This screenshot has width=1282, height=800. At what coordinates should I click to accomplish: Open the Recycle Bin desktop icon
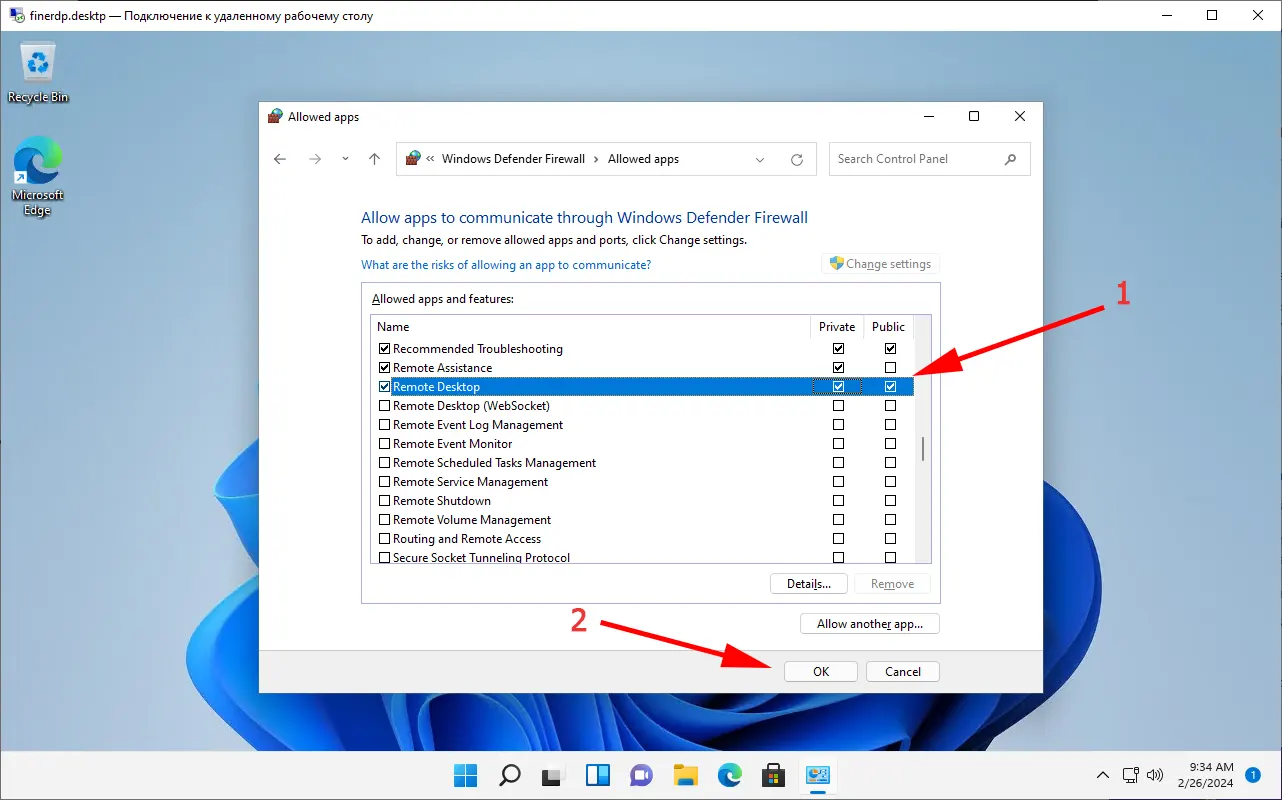[38, 73]
